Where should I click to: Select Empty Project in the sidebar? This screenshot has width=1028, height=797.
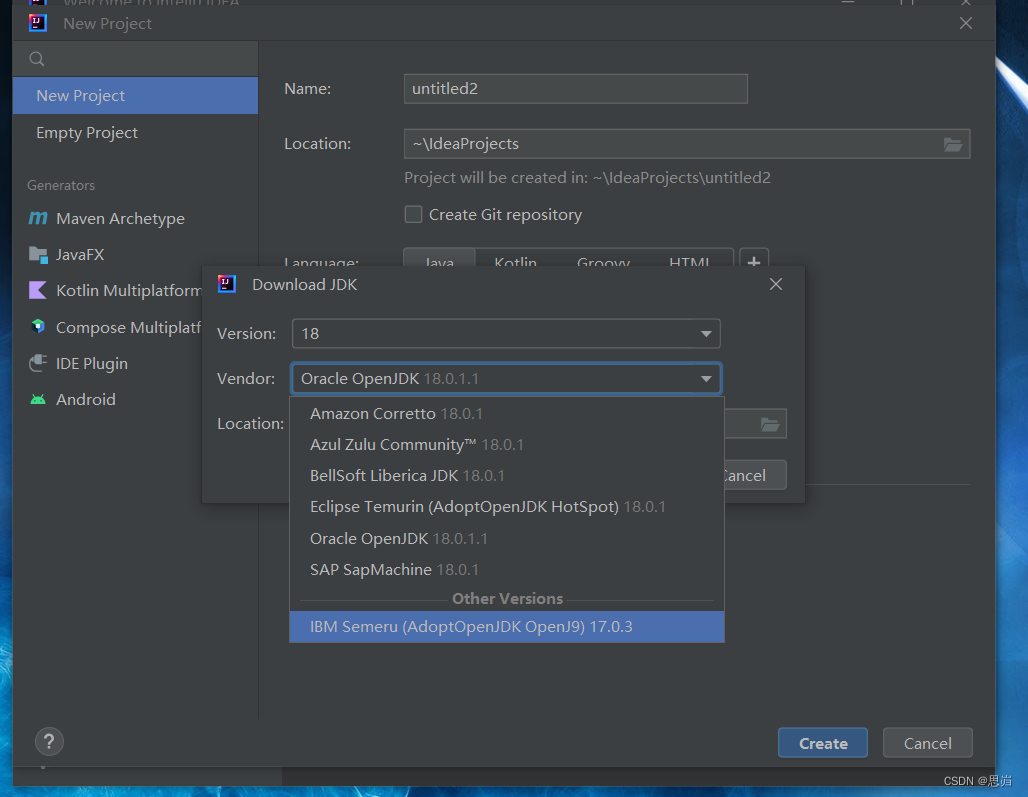135,132
